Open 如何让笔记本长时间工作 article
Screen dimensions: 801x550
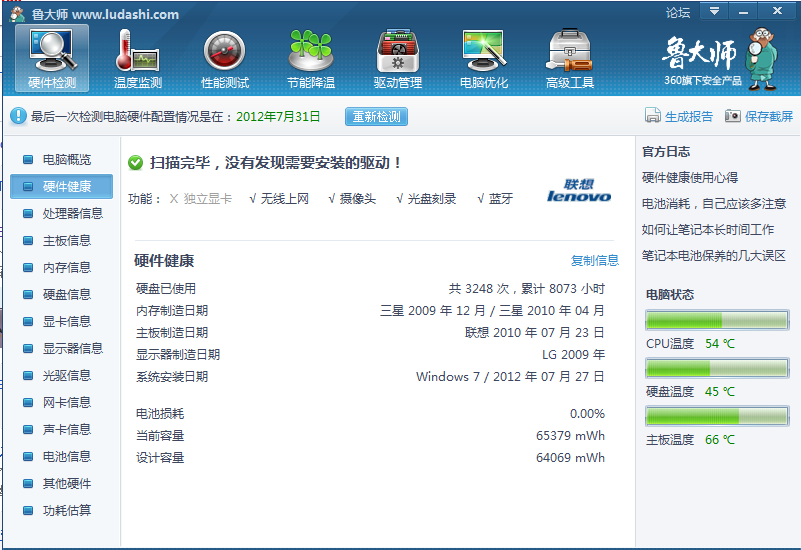tap(708, 229)
